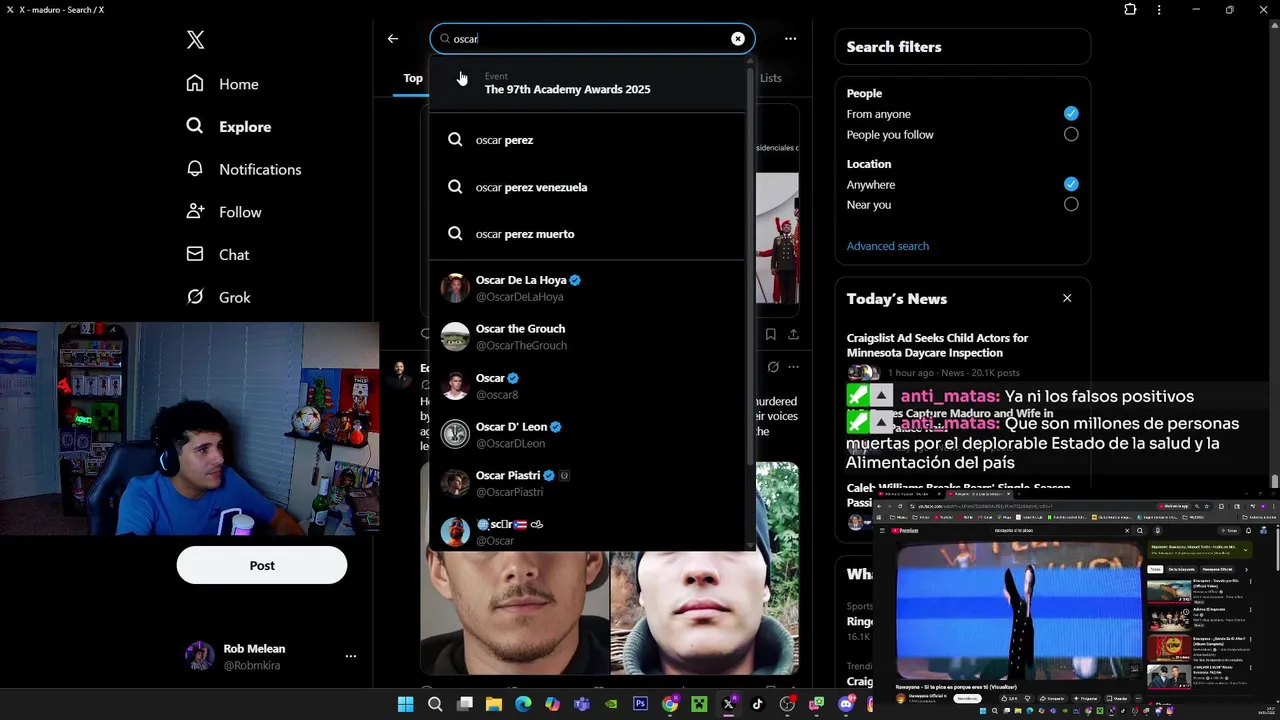The image size is (1280, 720).
Task: Open the Explore section
Action: pyautogui.click(x=228, y=127)
